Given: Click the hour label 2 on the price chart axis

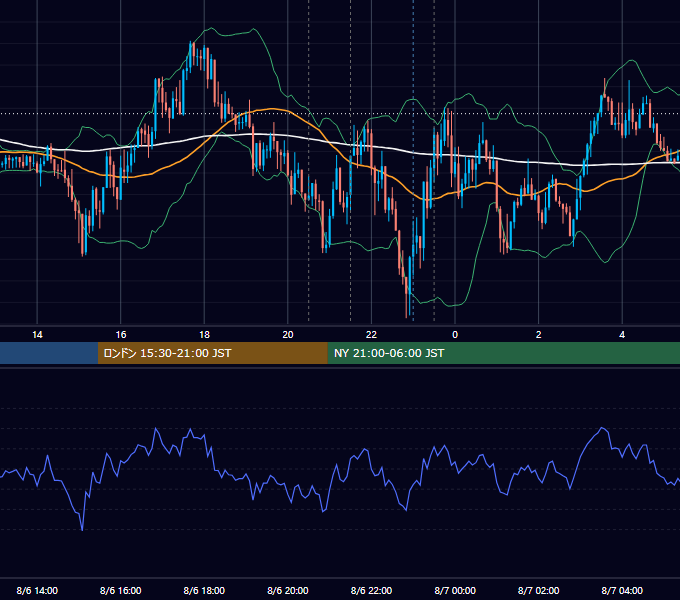Looking at the screenshot, I should tap(539, 335).
